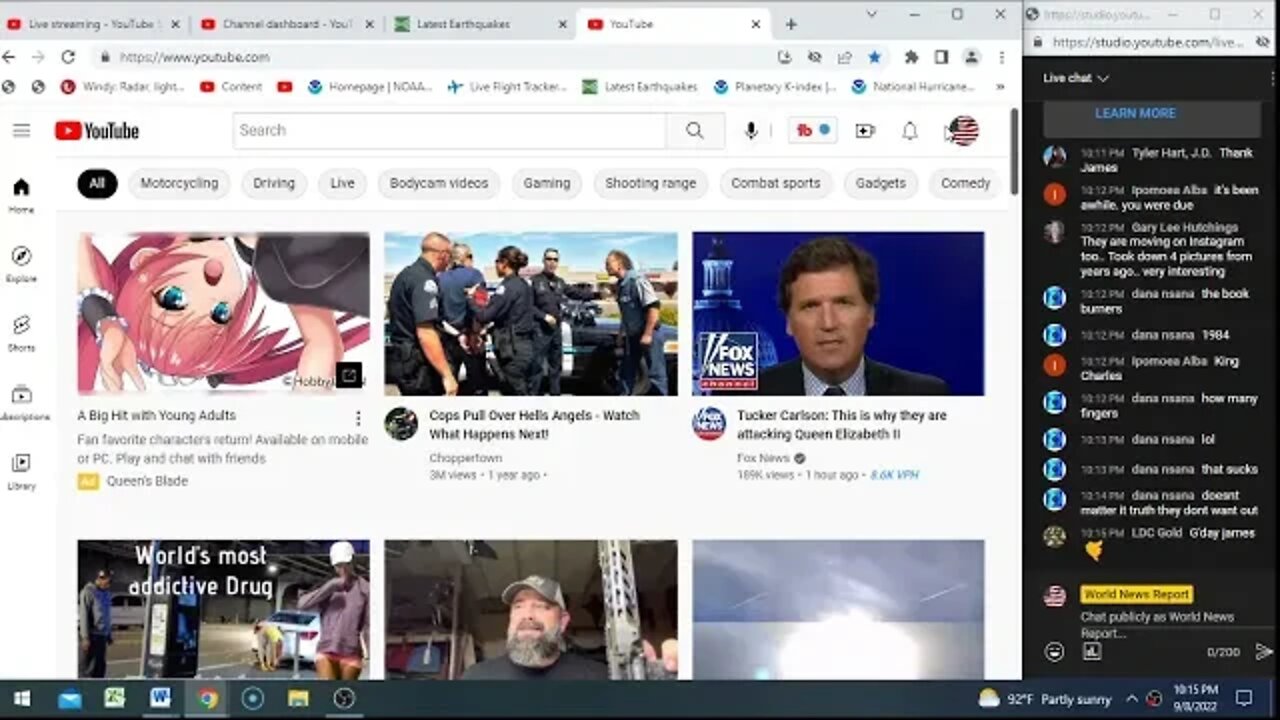Open the Choppertown channel avatar
This screenshot has width=1280, height=720.
[401, 423]
